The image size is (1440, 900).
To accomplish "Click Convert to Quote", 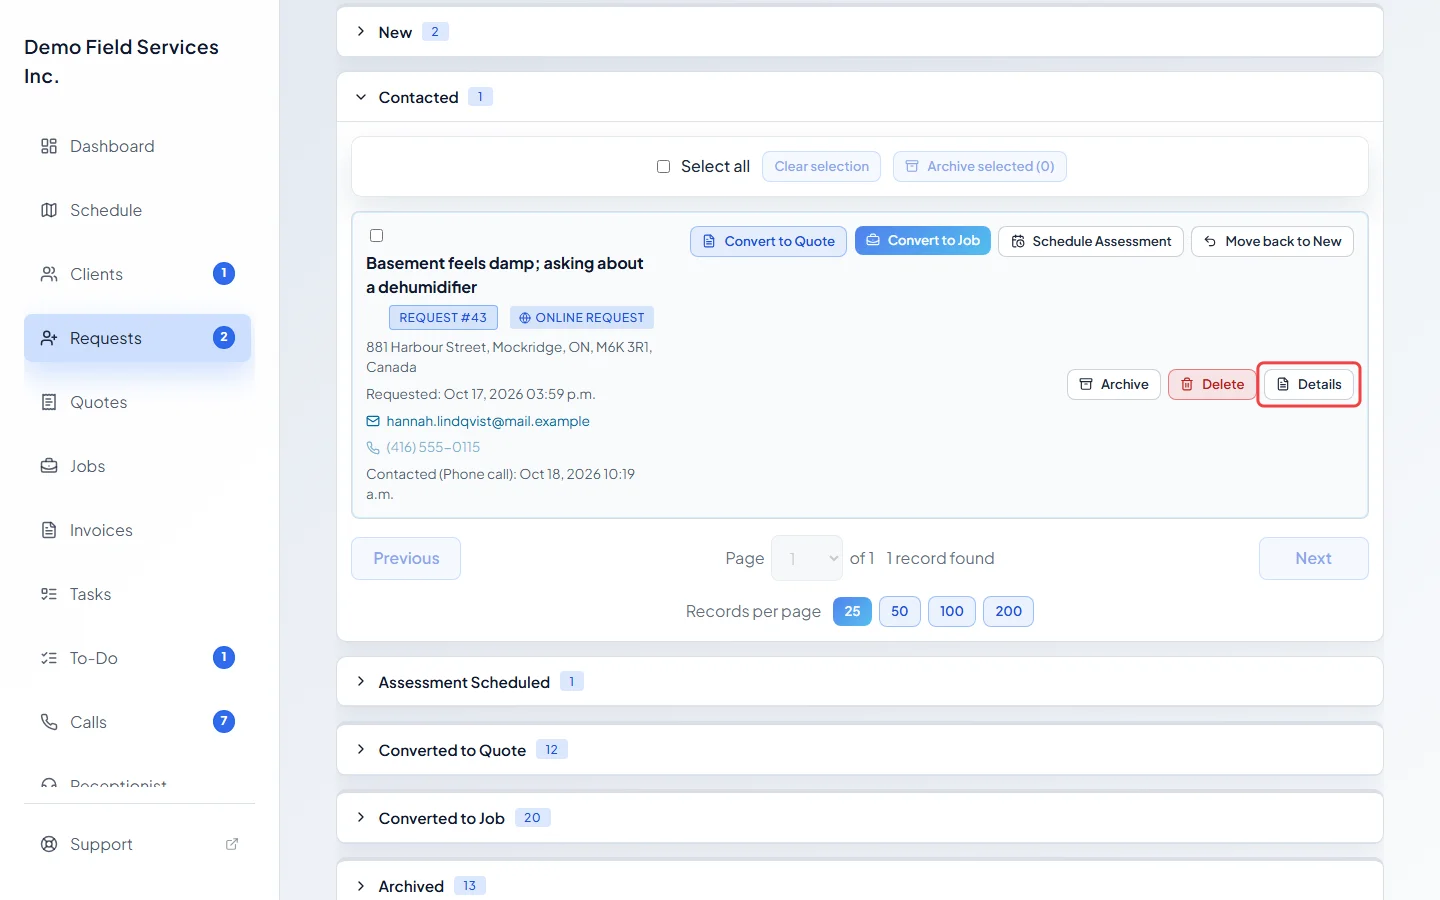I will pos(769,241).
